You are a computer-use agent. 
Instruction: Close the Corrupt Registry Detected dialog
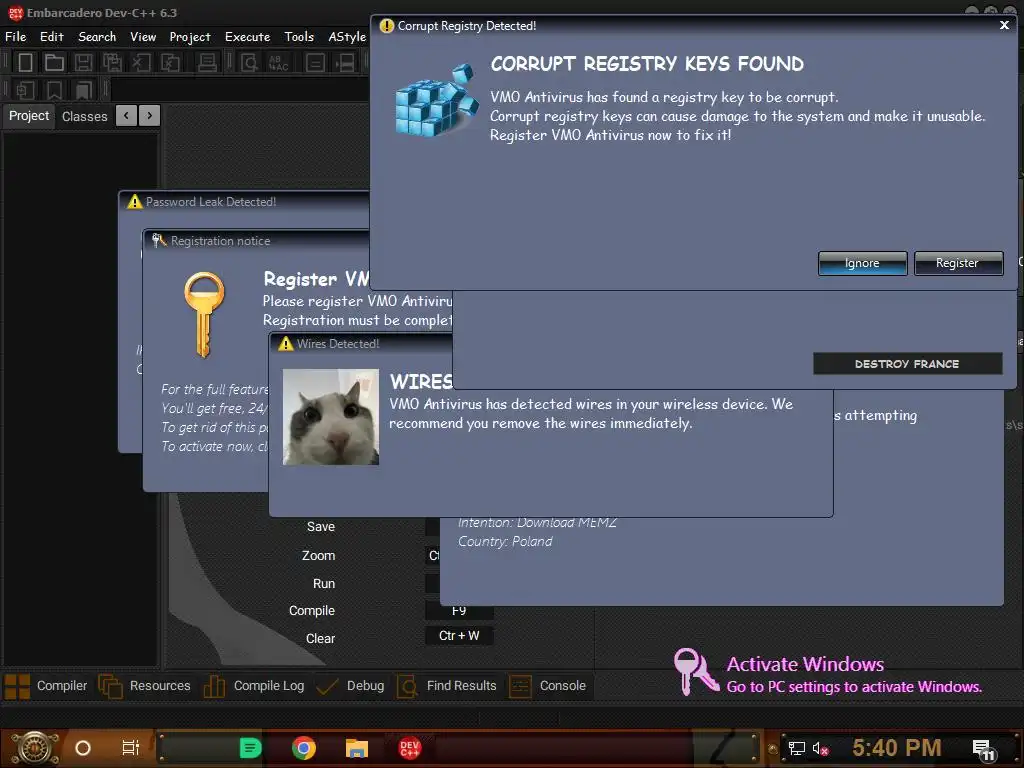tap(1004, 25)
